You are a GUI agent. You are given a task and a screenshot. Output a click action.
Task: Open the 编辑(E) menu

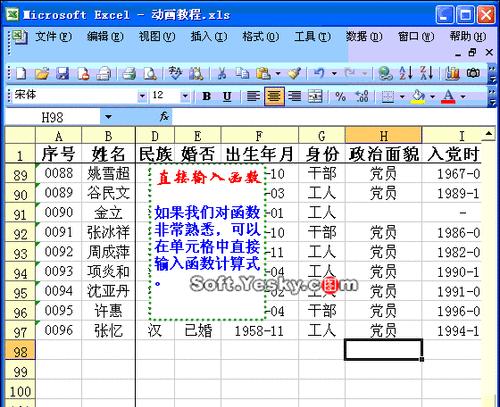pos(105,36)
